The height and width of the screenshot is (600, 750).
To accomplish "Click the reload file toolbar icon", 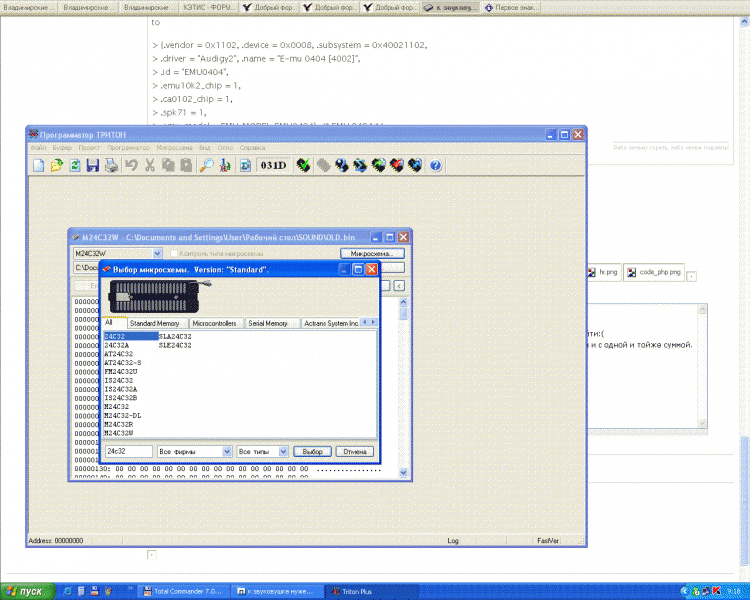I will click(x=75, y=166).
